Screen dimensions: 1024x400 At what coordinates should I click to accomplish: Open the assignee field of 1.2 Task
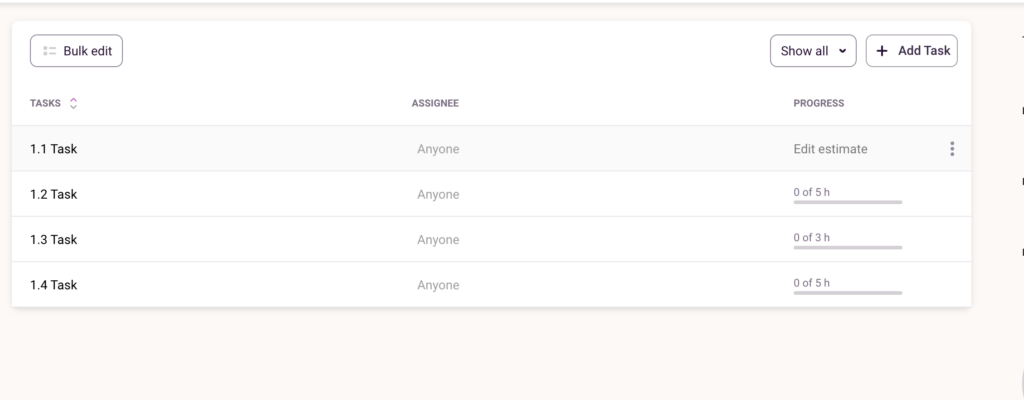tap(438, 194)
